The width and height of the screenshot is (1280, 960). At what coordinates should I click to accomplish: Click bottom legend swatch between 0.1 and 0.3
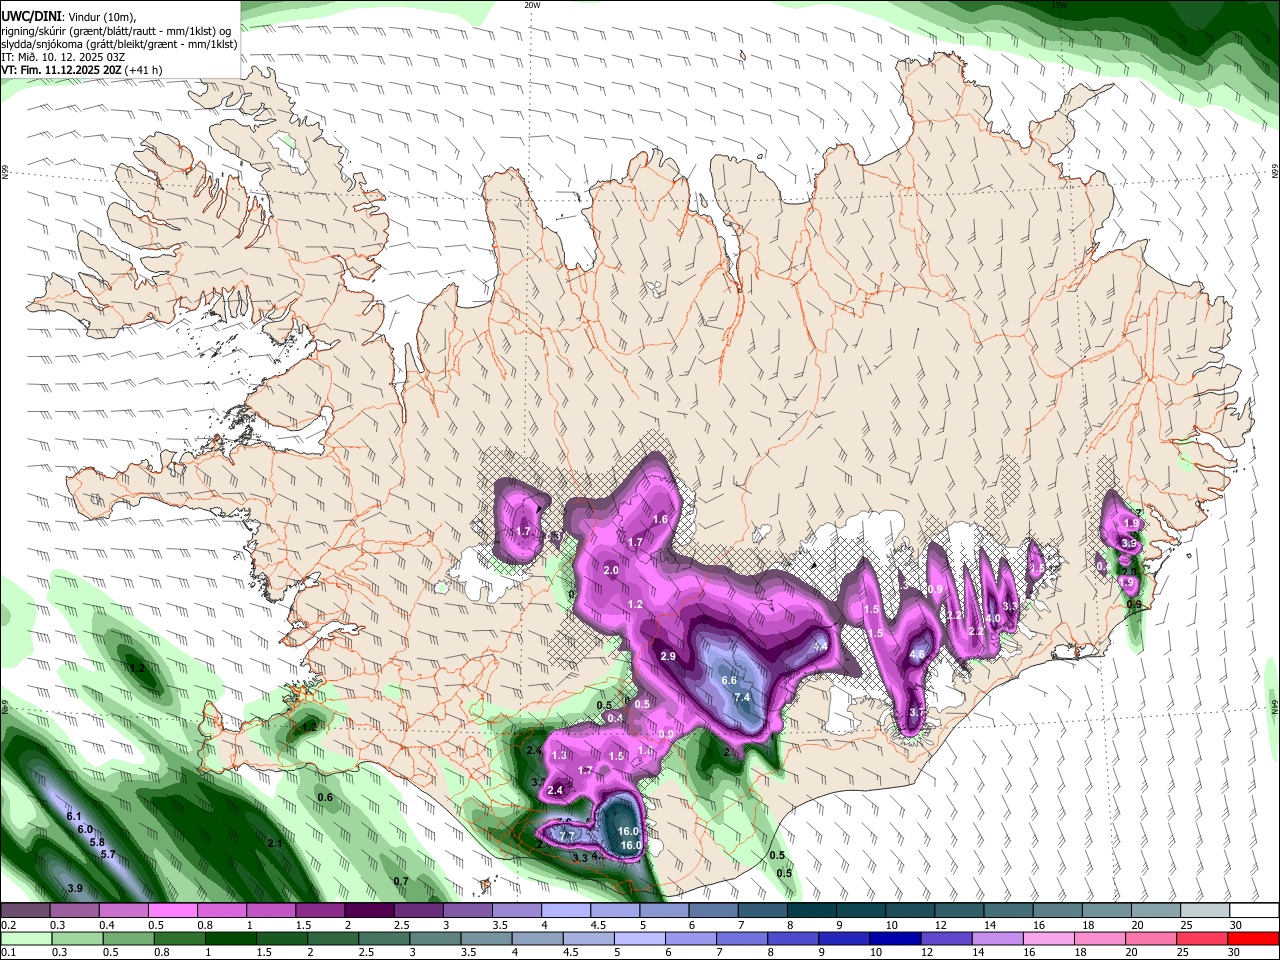tap(26, 938)
